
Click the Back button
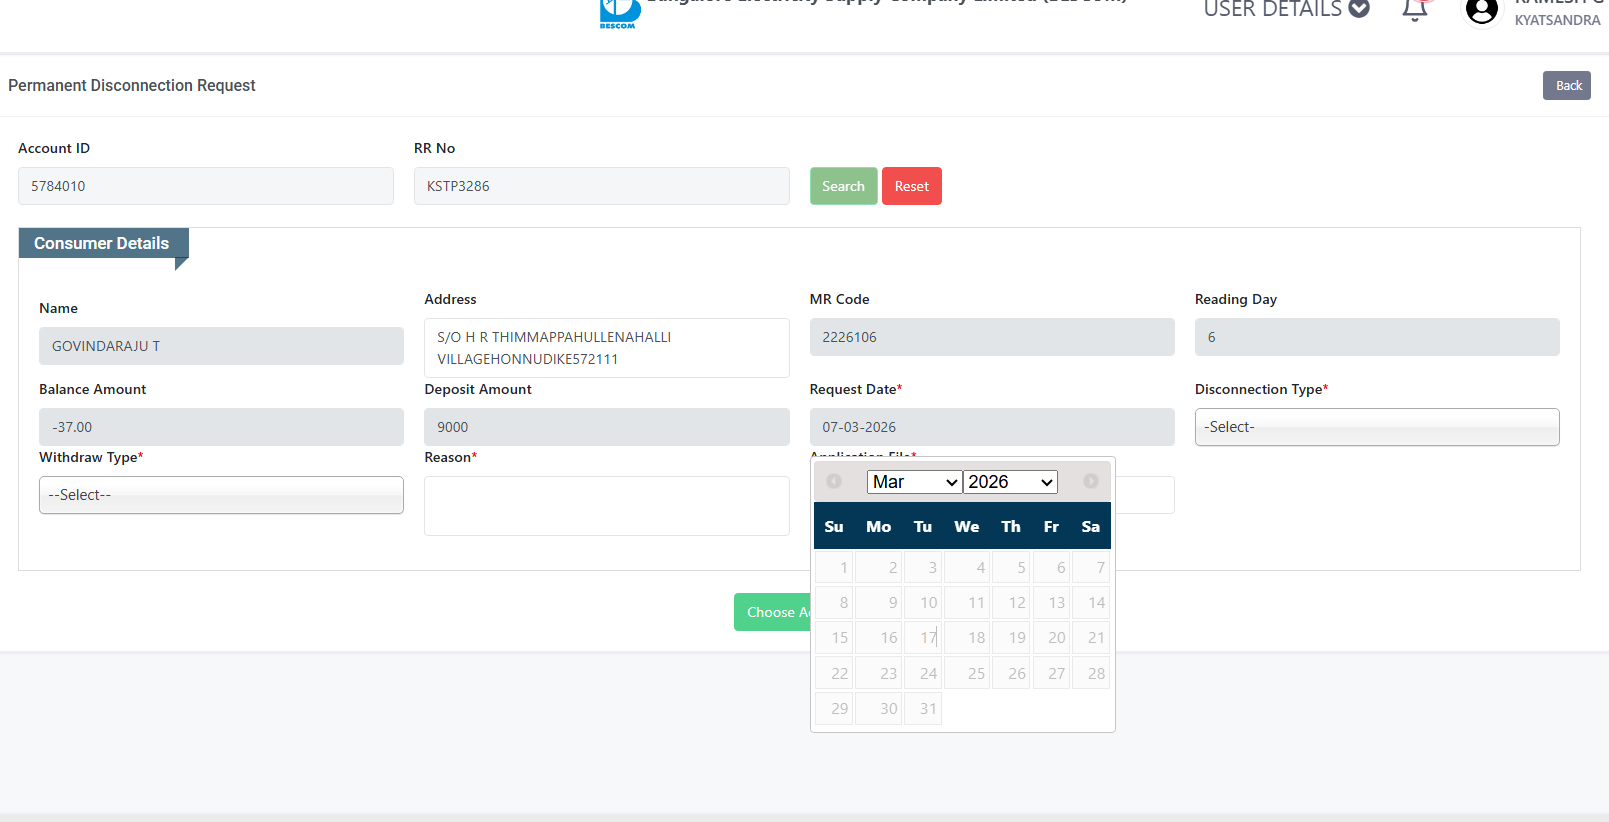pyautogui.click(x=1566, y=86)
